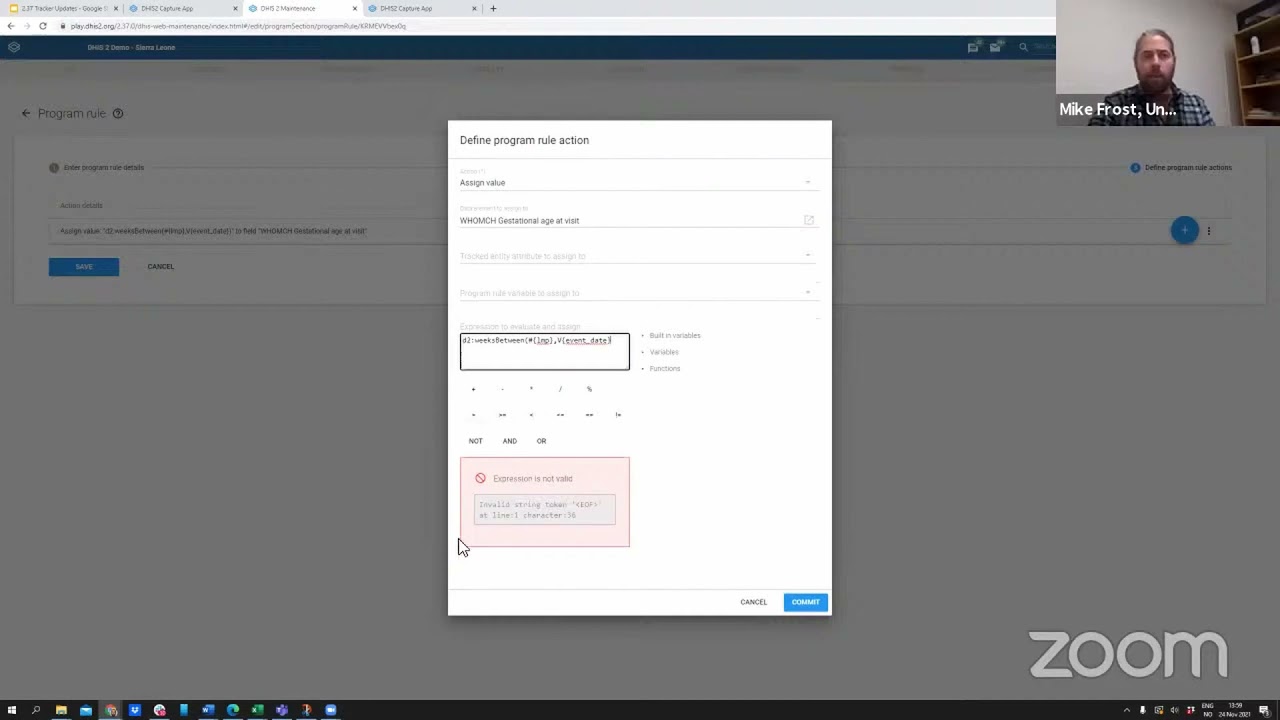The height and width of the screenshot is (720, 1280).
Task: Open the help icon beside Program rule
Action: (x=118, y=113)
